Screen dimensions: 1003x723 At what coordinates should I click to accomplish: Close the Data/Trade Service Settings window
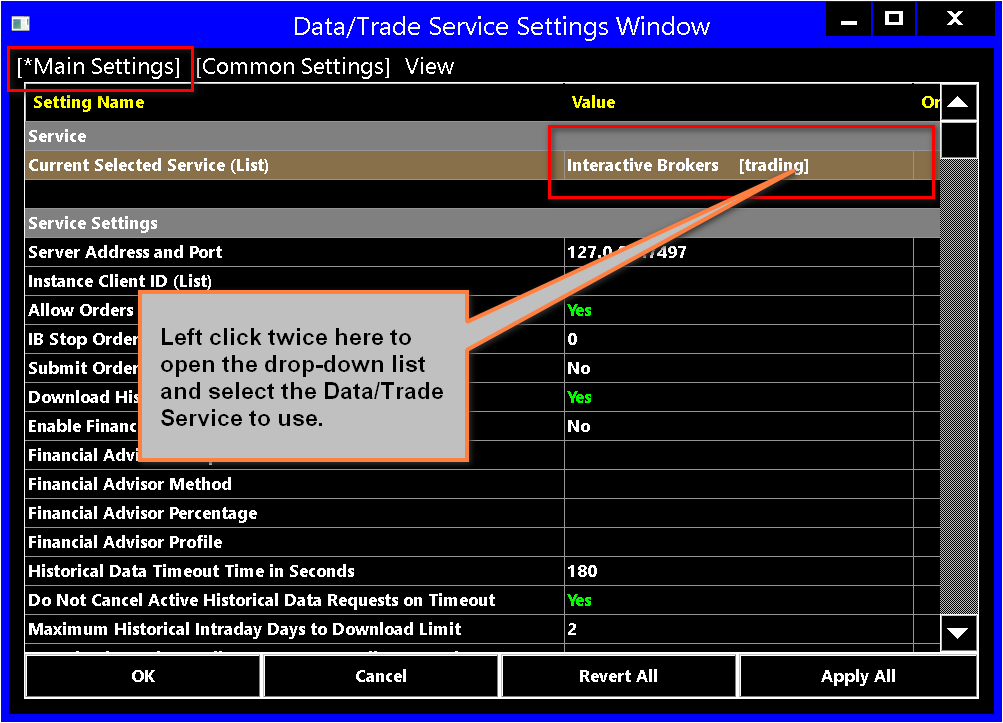point(955,19)
